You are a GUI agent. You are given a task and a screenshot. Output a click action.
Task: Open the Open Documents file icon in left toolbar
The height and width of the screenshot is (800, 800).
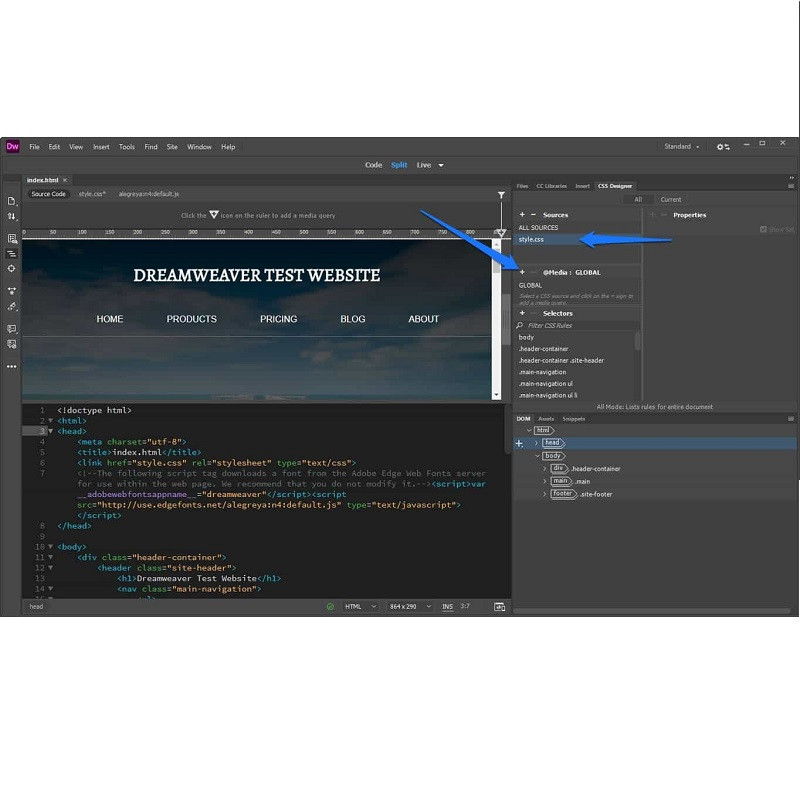(11, 201)
